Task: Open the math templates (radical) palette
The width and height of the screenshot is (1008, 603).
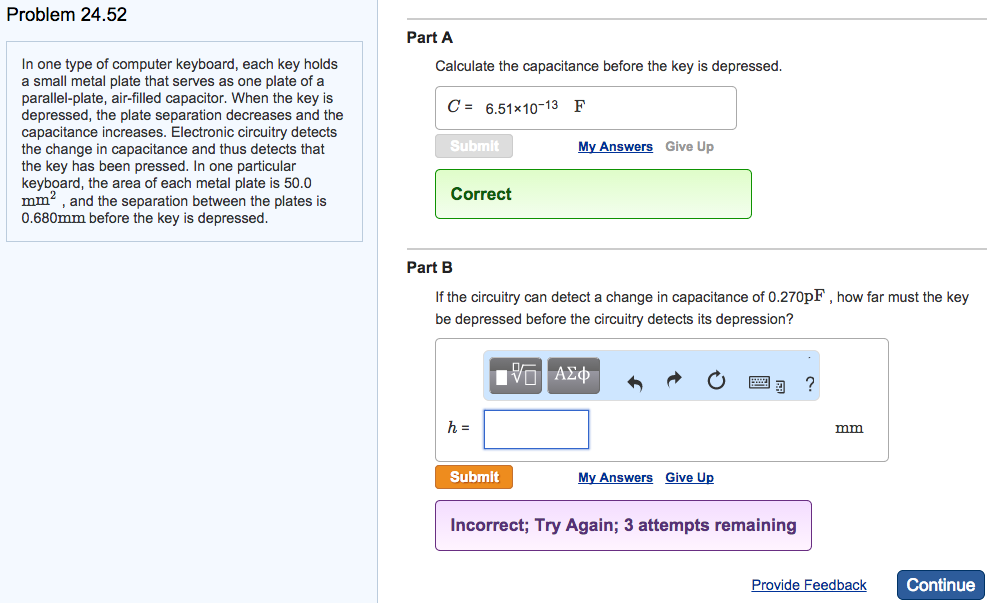Action: coord(516,375)
